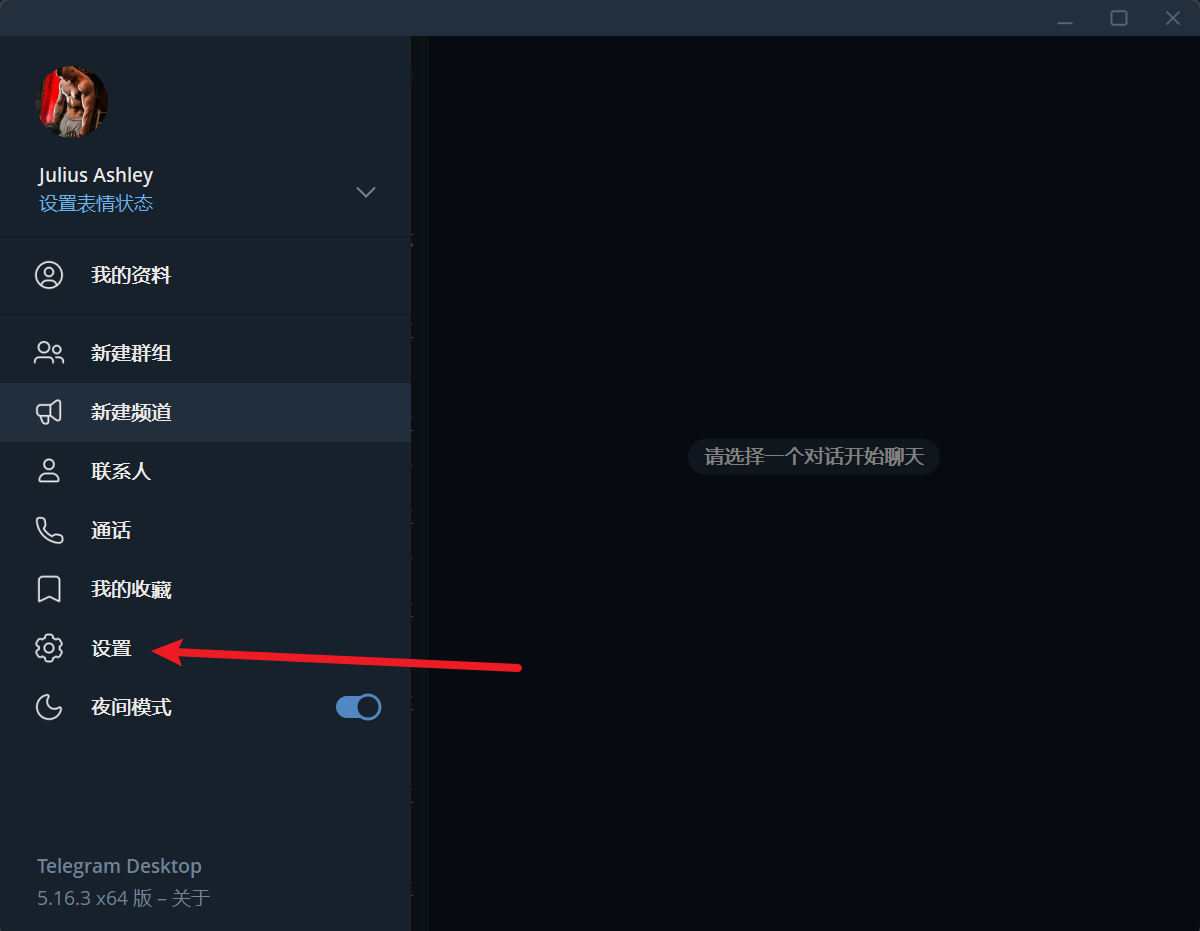Viewport: 1200px width, 931px height.
Task: Select the 新建频道 menu item
Action: pos(205,412)
